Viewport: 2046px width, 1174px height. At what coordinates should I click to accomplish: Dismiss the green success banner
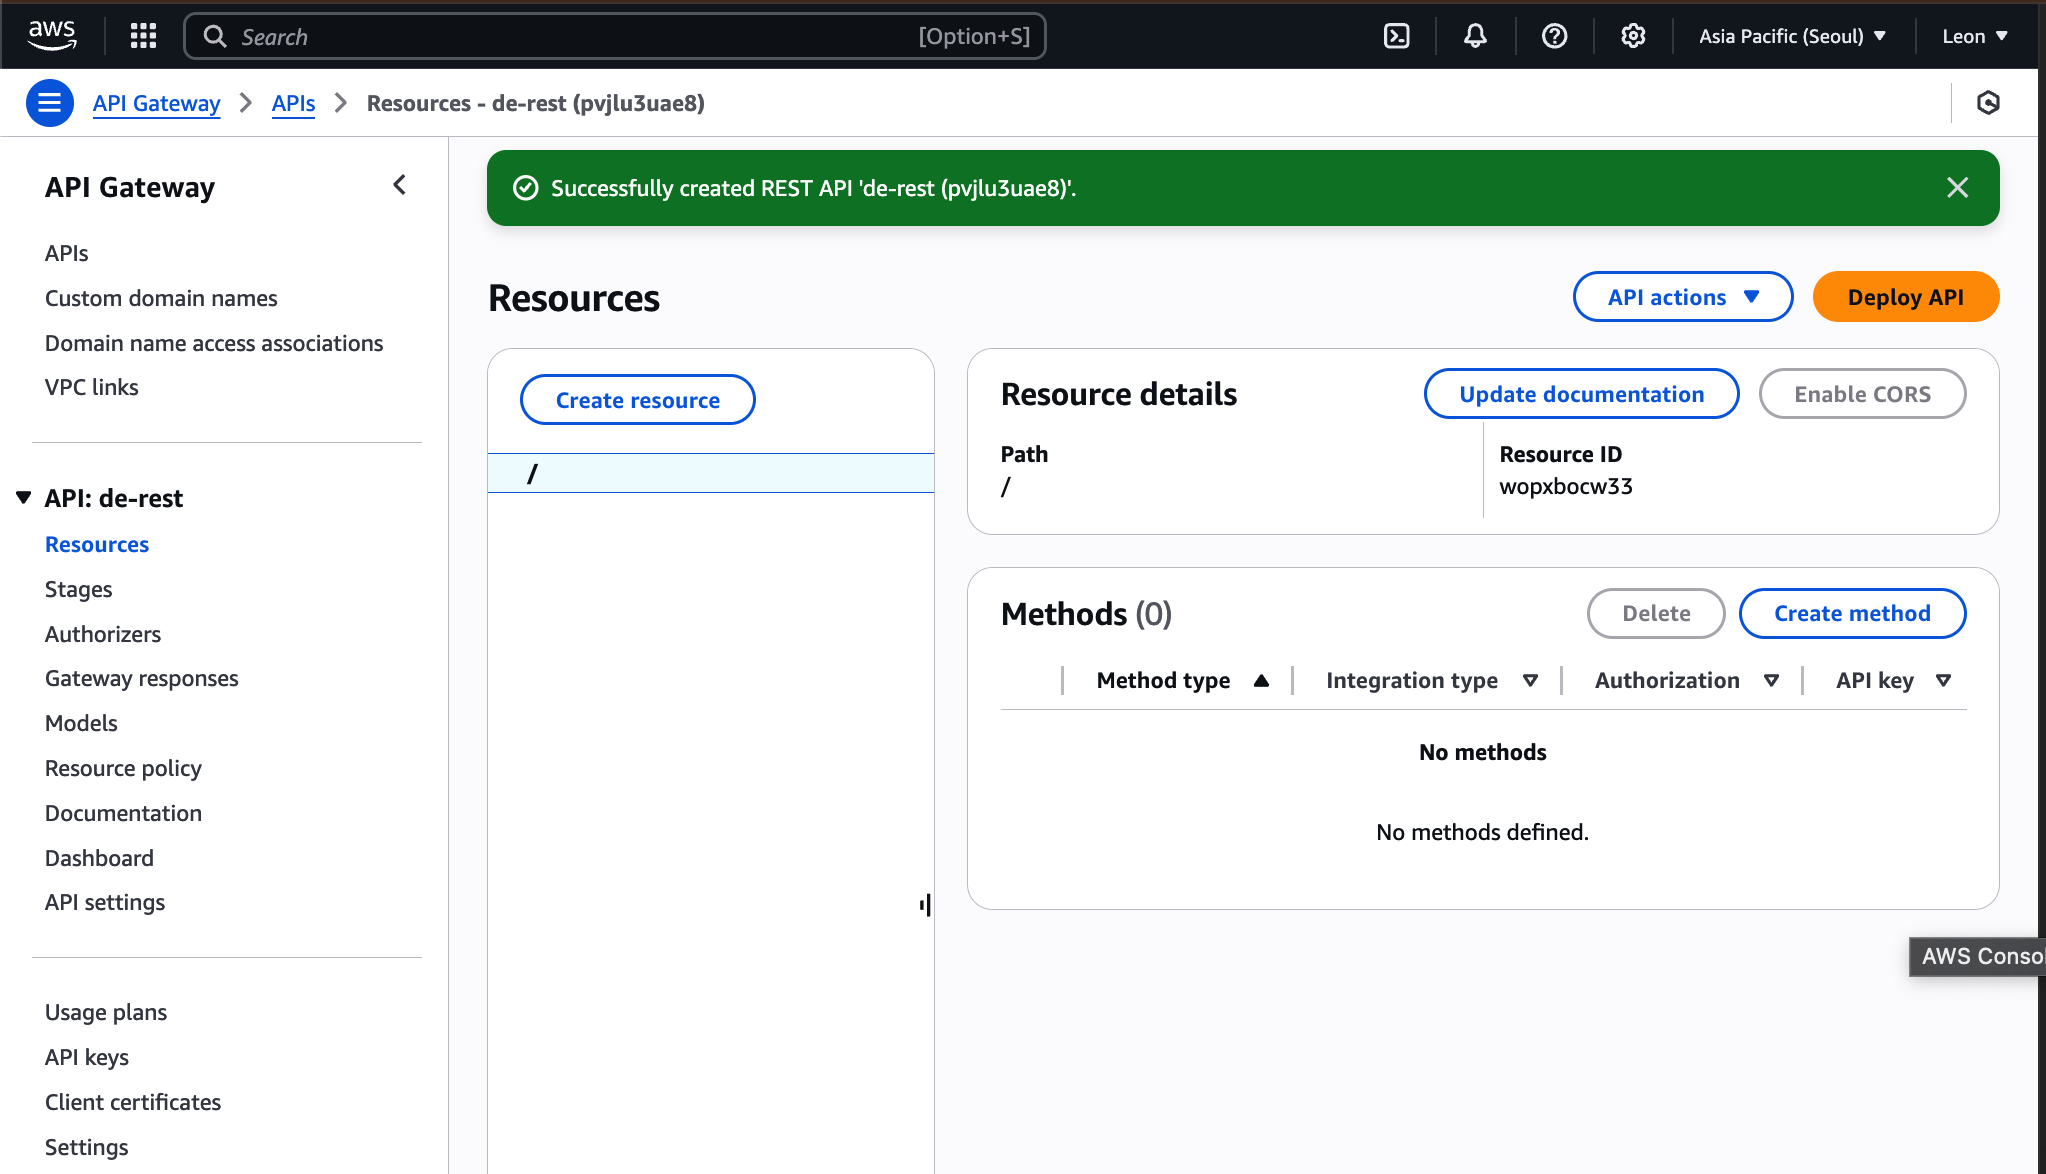[x=1957, y=188]
